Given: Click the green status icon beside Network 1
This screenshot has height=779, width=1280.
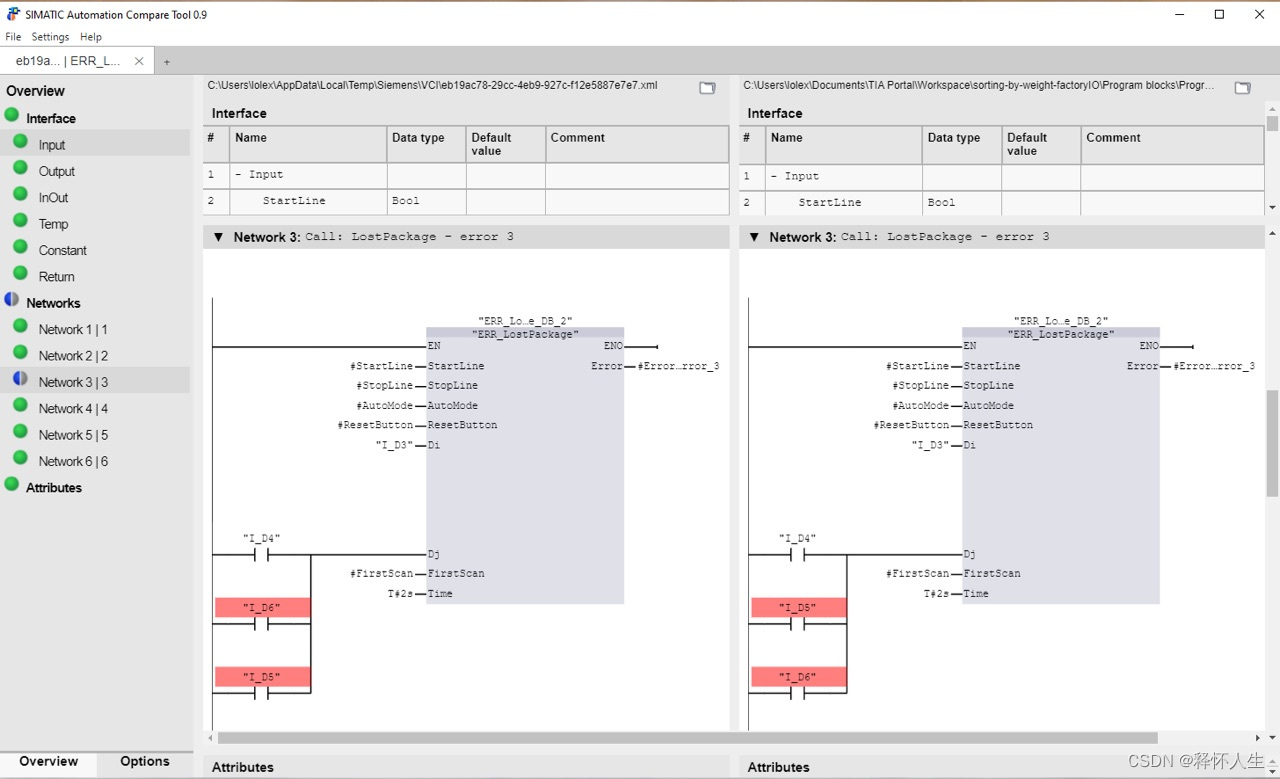Looking at the screenshot, I should (x=20, y=325).
